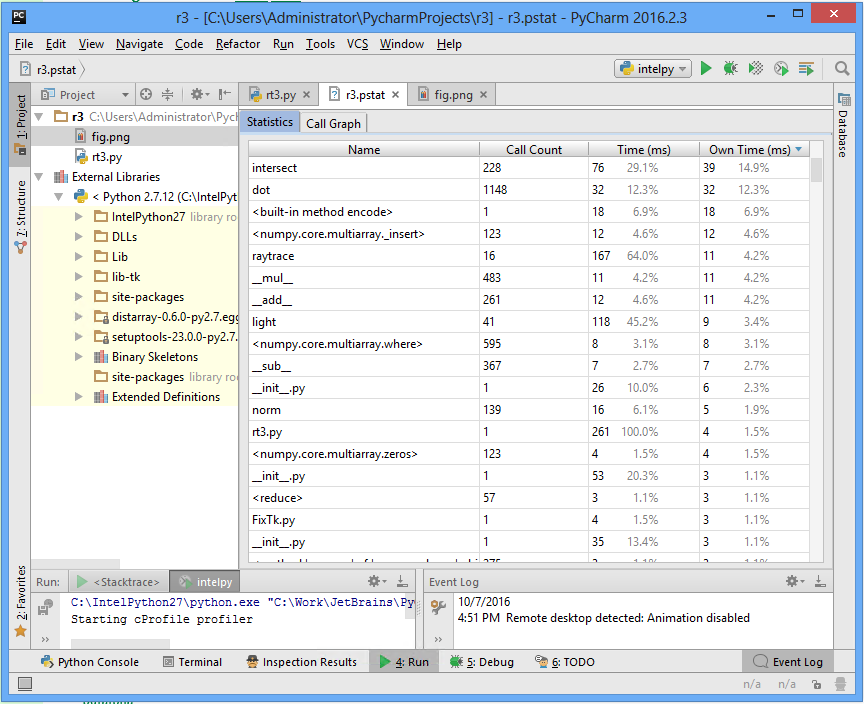
Task: Switch to the fig.png editor tab
Action: tap(453, 95)
